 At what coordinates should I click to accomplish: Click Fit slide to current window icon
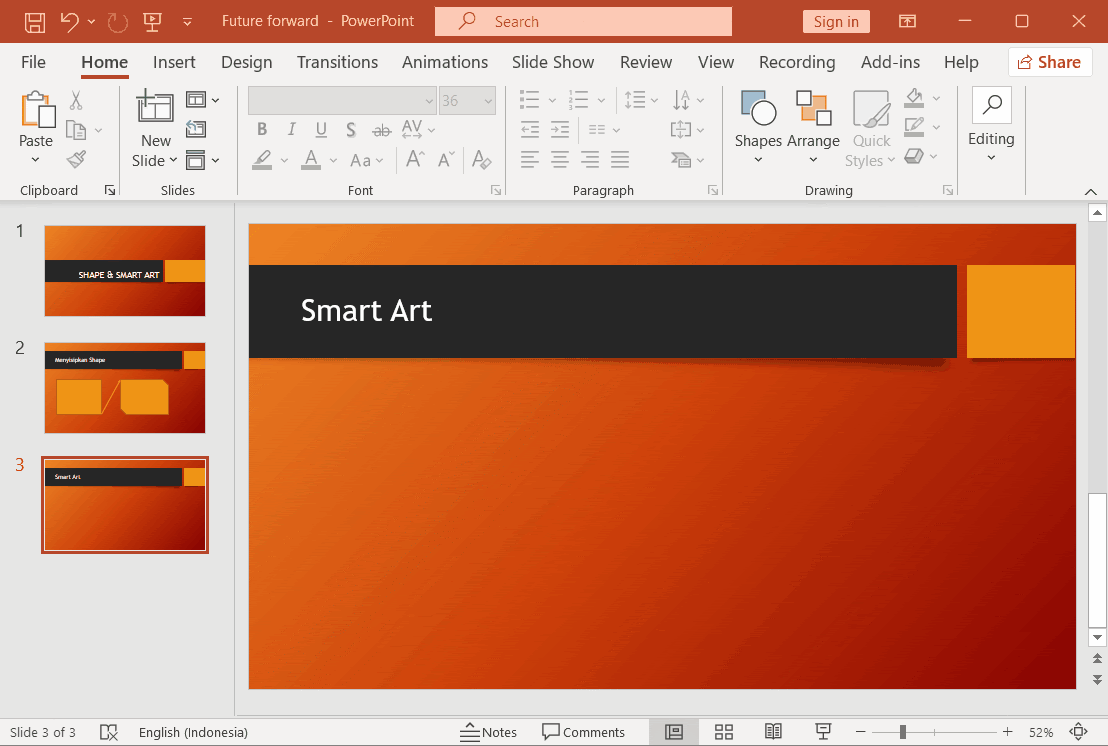pyautogui.click(x=1078, y=732)
